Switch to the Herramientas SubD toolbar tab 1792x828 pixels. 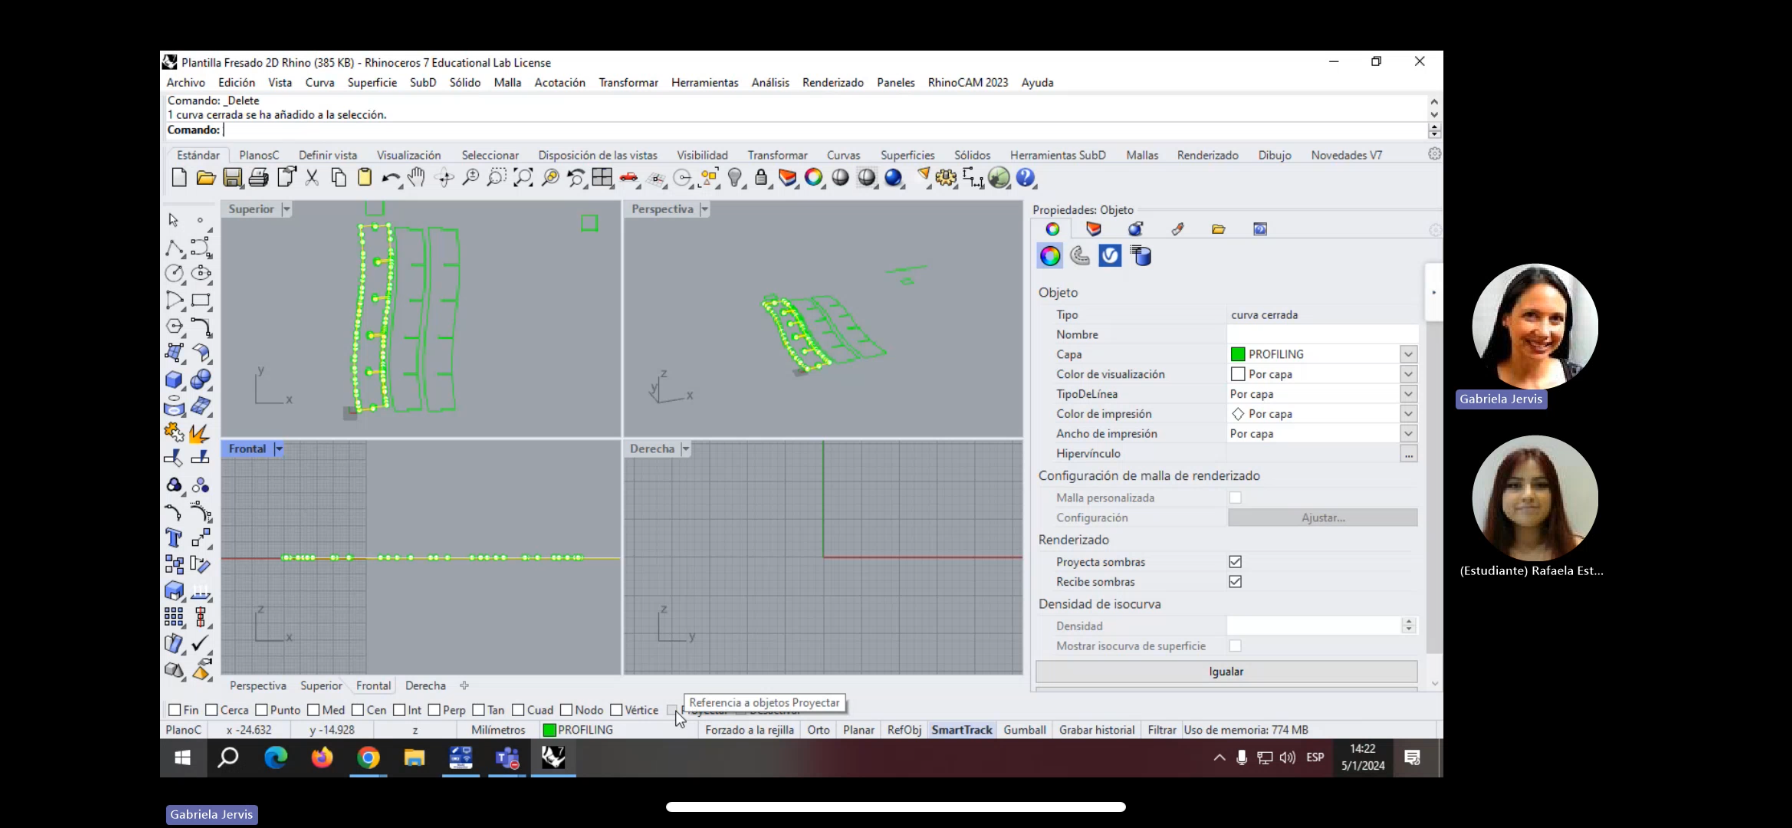click(x=1057, y=155)
